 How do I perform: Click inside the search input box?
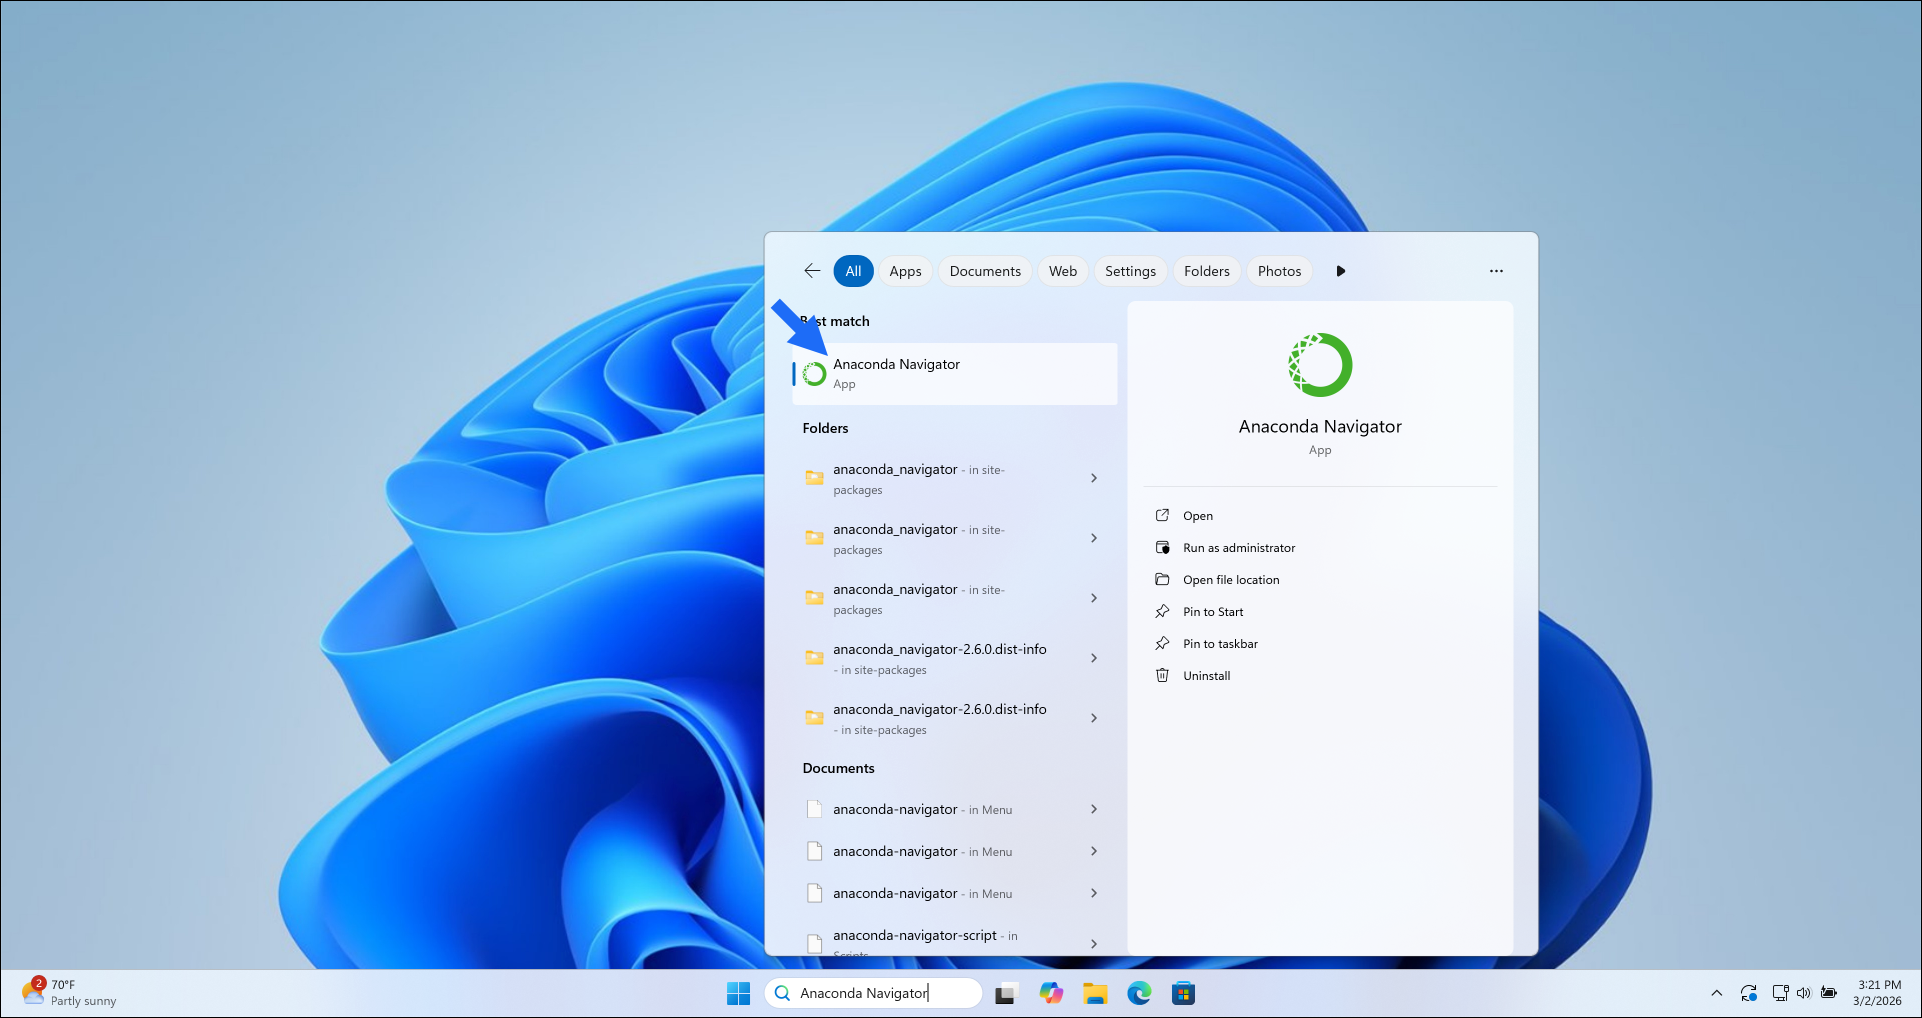[873, 992]
